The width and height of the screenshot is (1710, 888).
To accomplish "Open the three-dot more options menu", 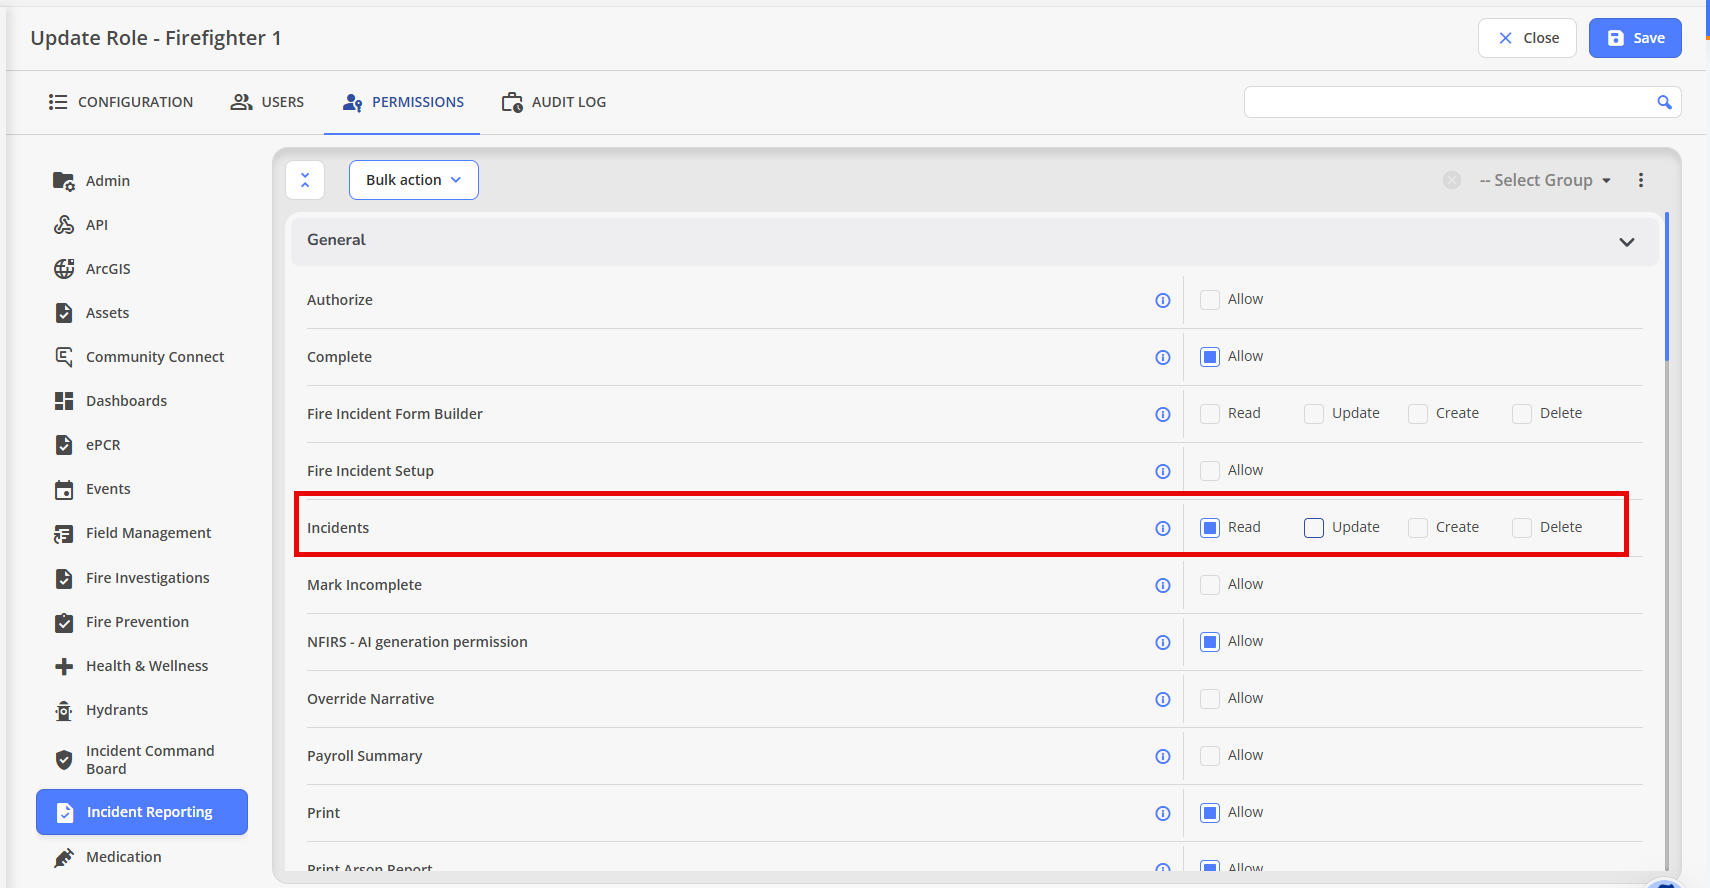I will 1640,180.
